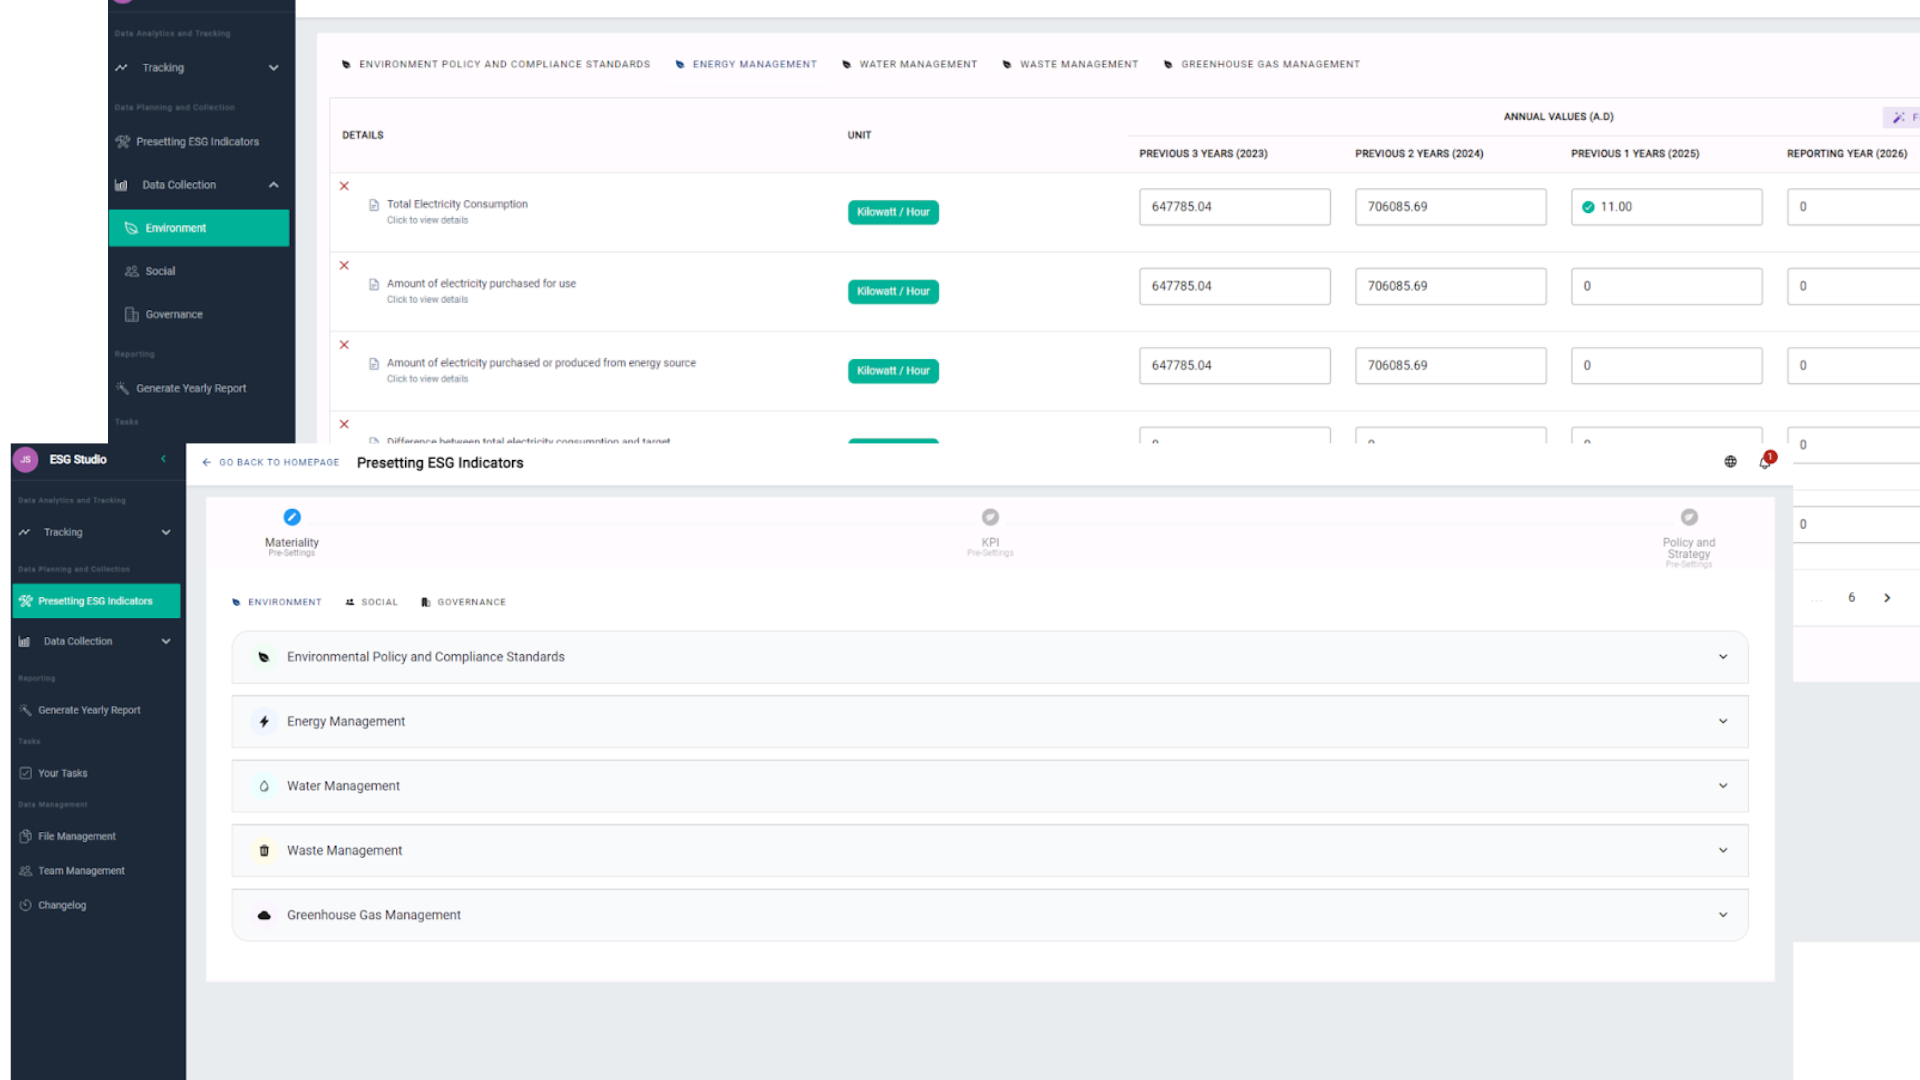Screen dimensions: 1920x1080
Task: Select the KPI step circle icon
Action: click(990, 517)
